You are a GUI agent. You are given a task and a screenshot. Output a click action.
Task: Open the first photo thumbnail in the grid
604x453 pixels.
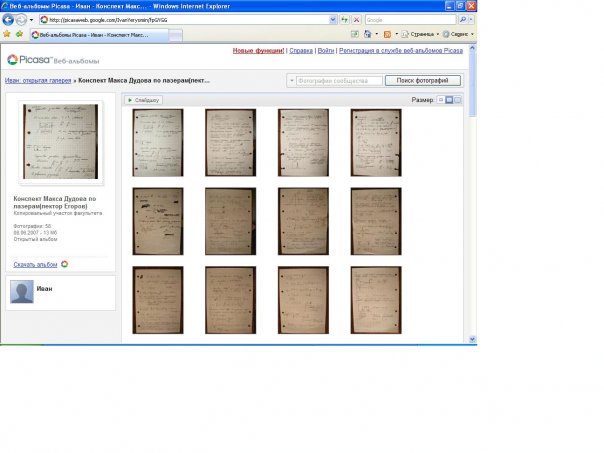click(158, 142)
